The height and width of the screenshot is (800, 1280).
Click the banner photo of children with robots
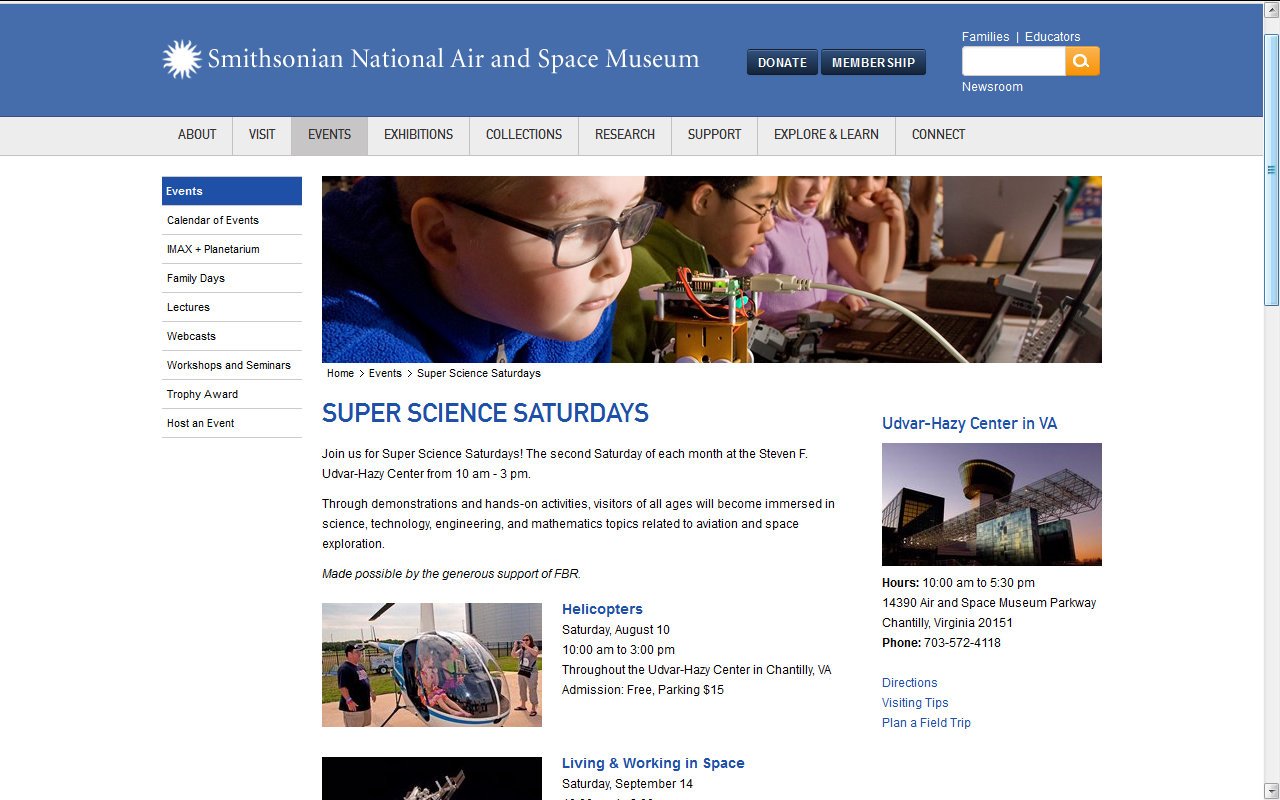(x=712, y=270)
